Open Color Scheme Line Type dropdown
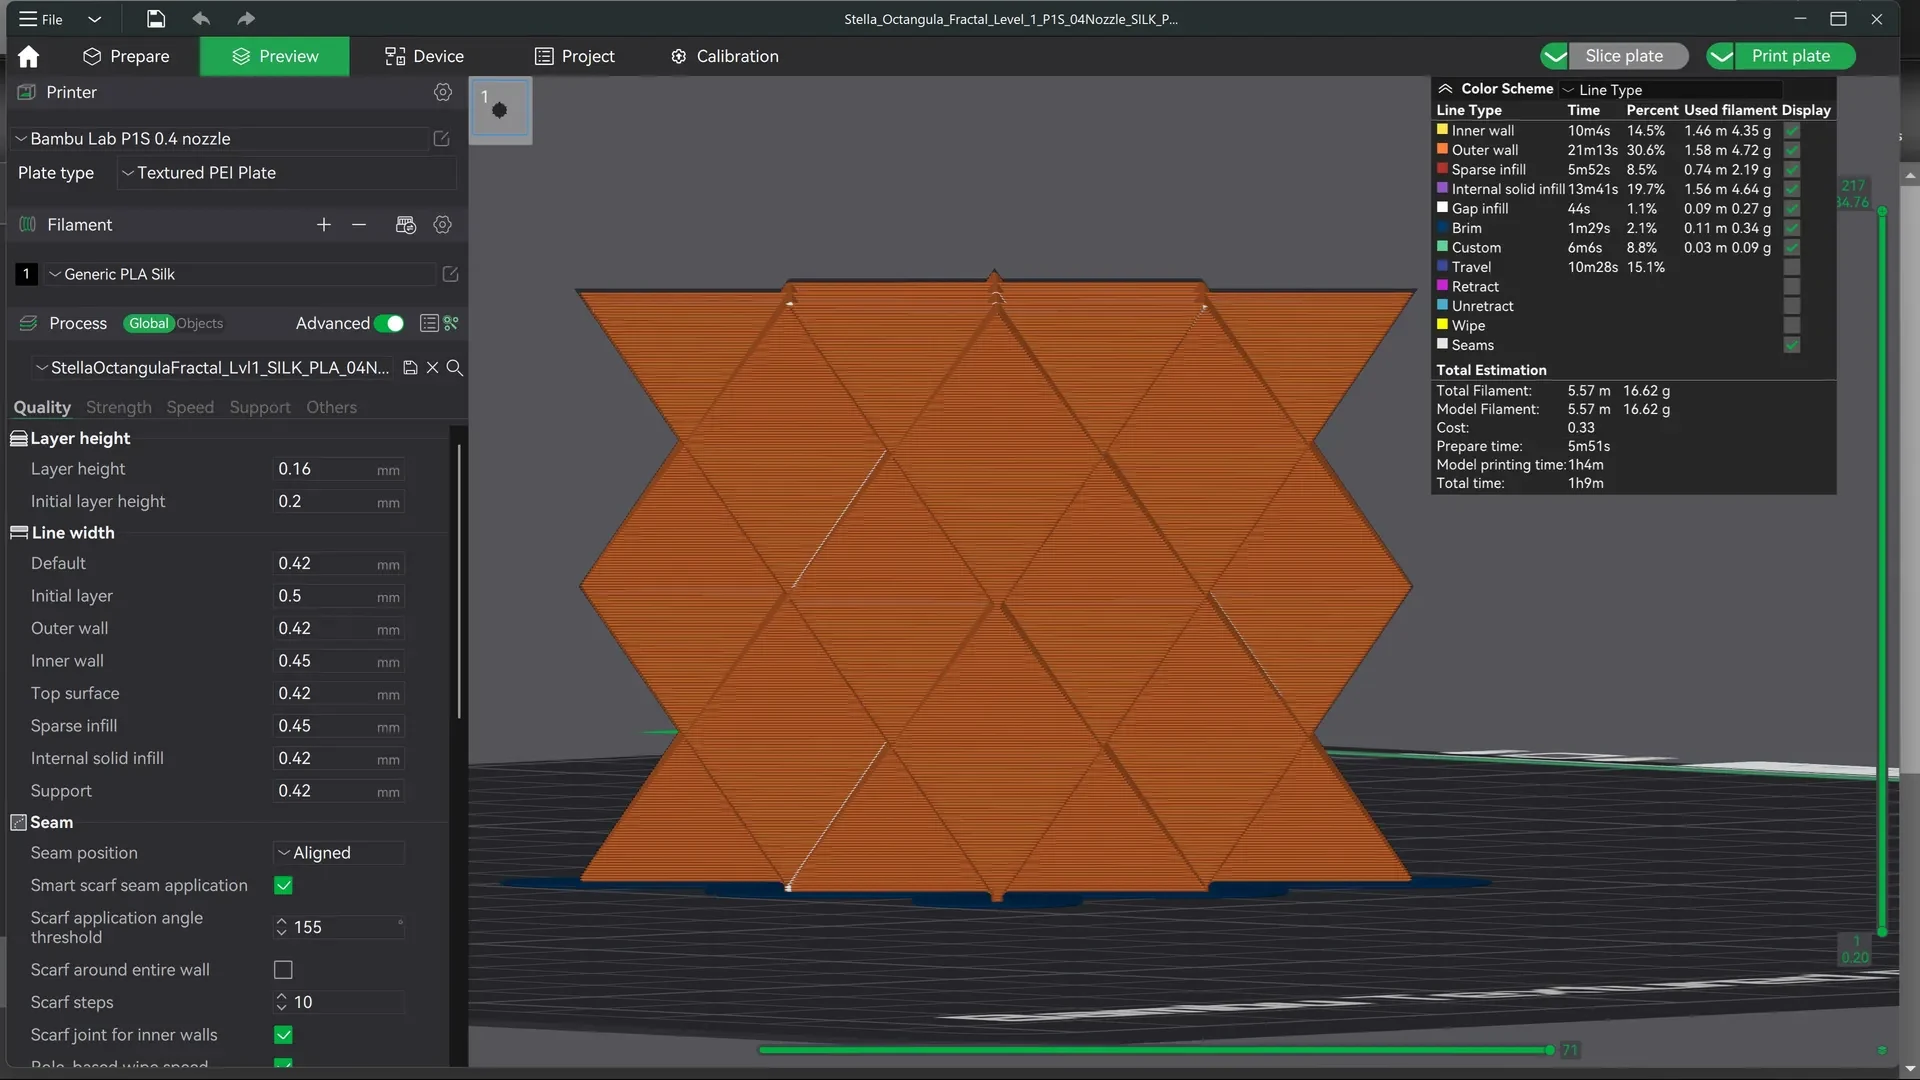This screenshot has height=1080, width=1920. (1672, 89)
